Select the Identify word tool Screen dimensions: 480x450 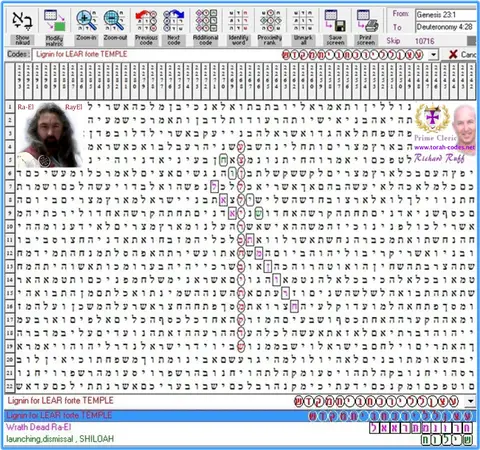click(x=238, y=21)
